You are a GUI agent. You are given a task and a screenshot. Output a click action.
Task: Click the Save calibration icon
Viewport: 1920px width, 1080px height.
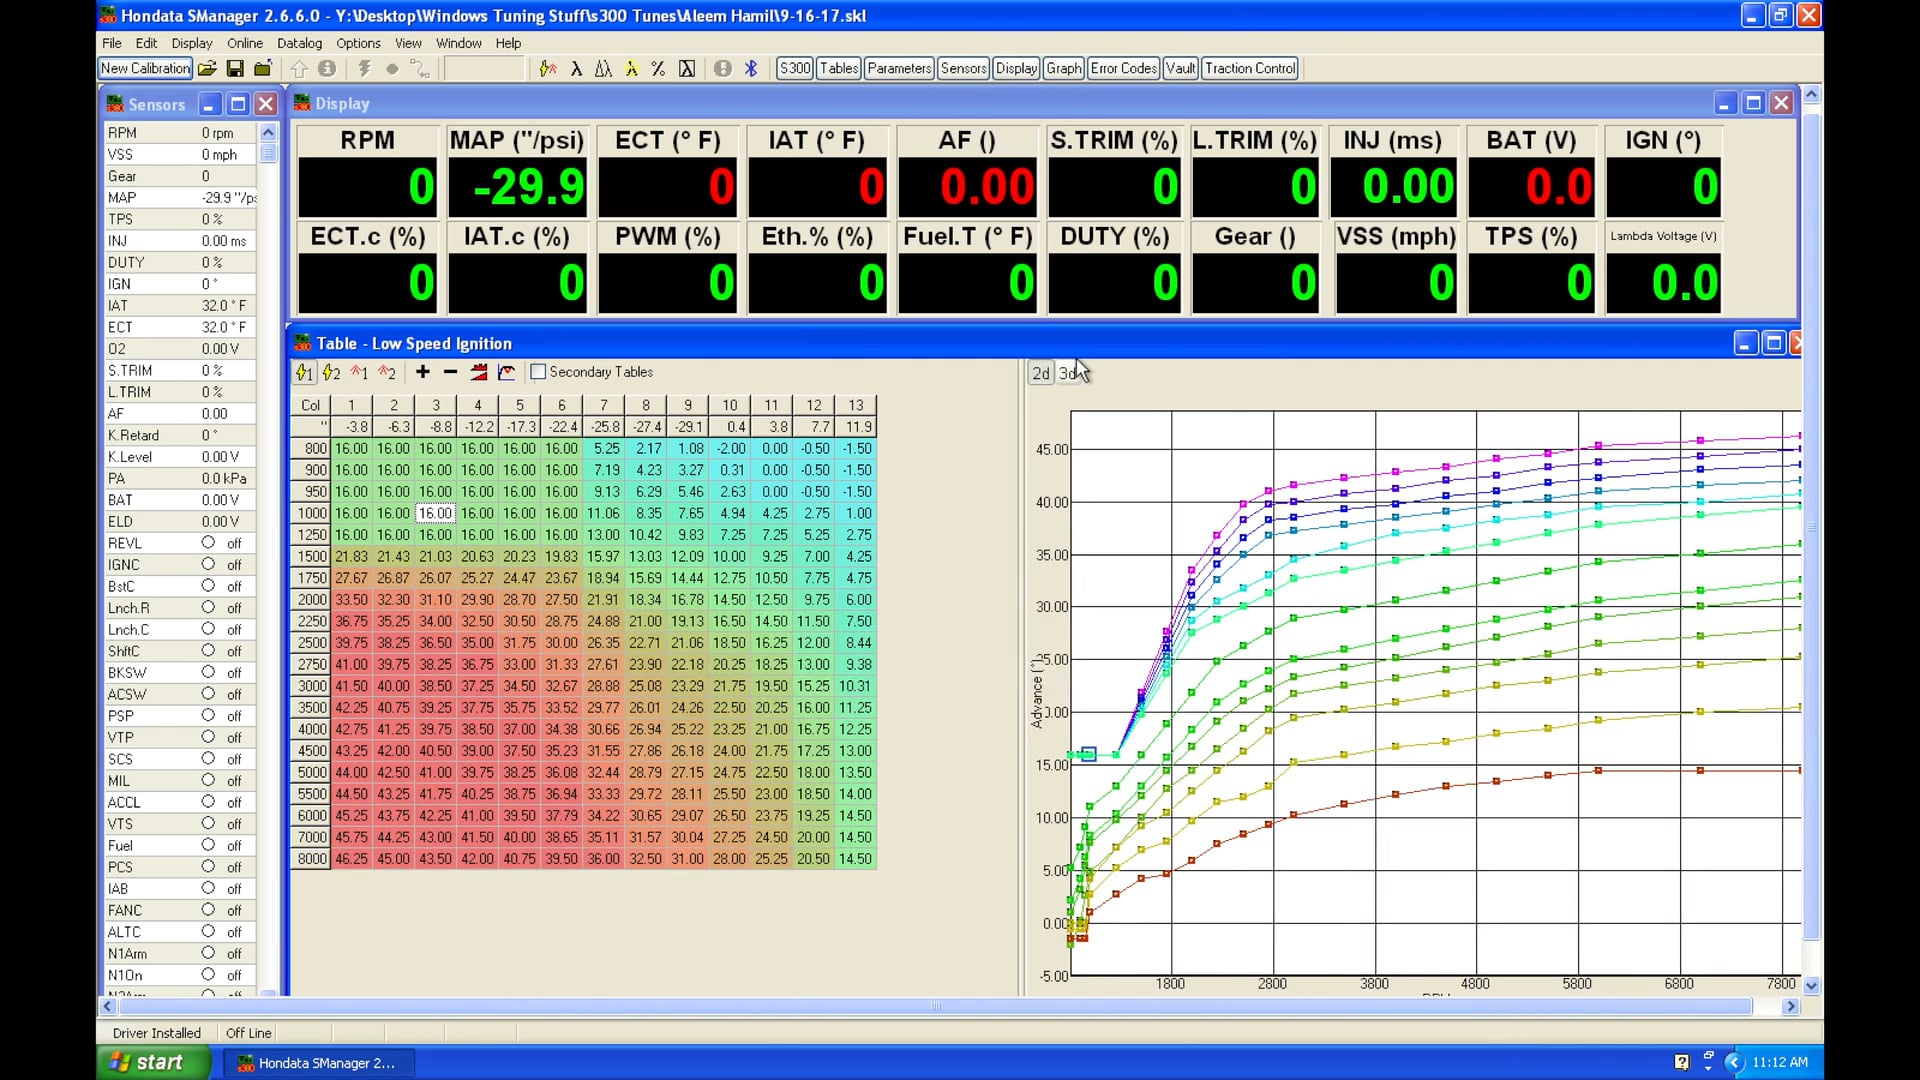(x=236, y=68)
